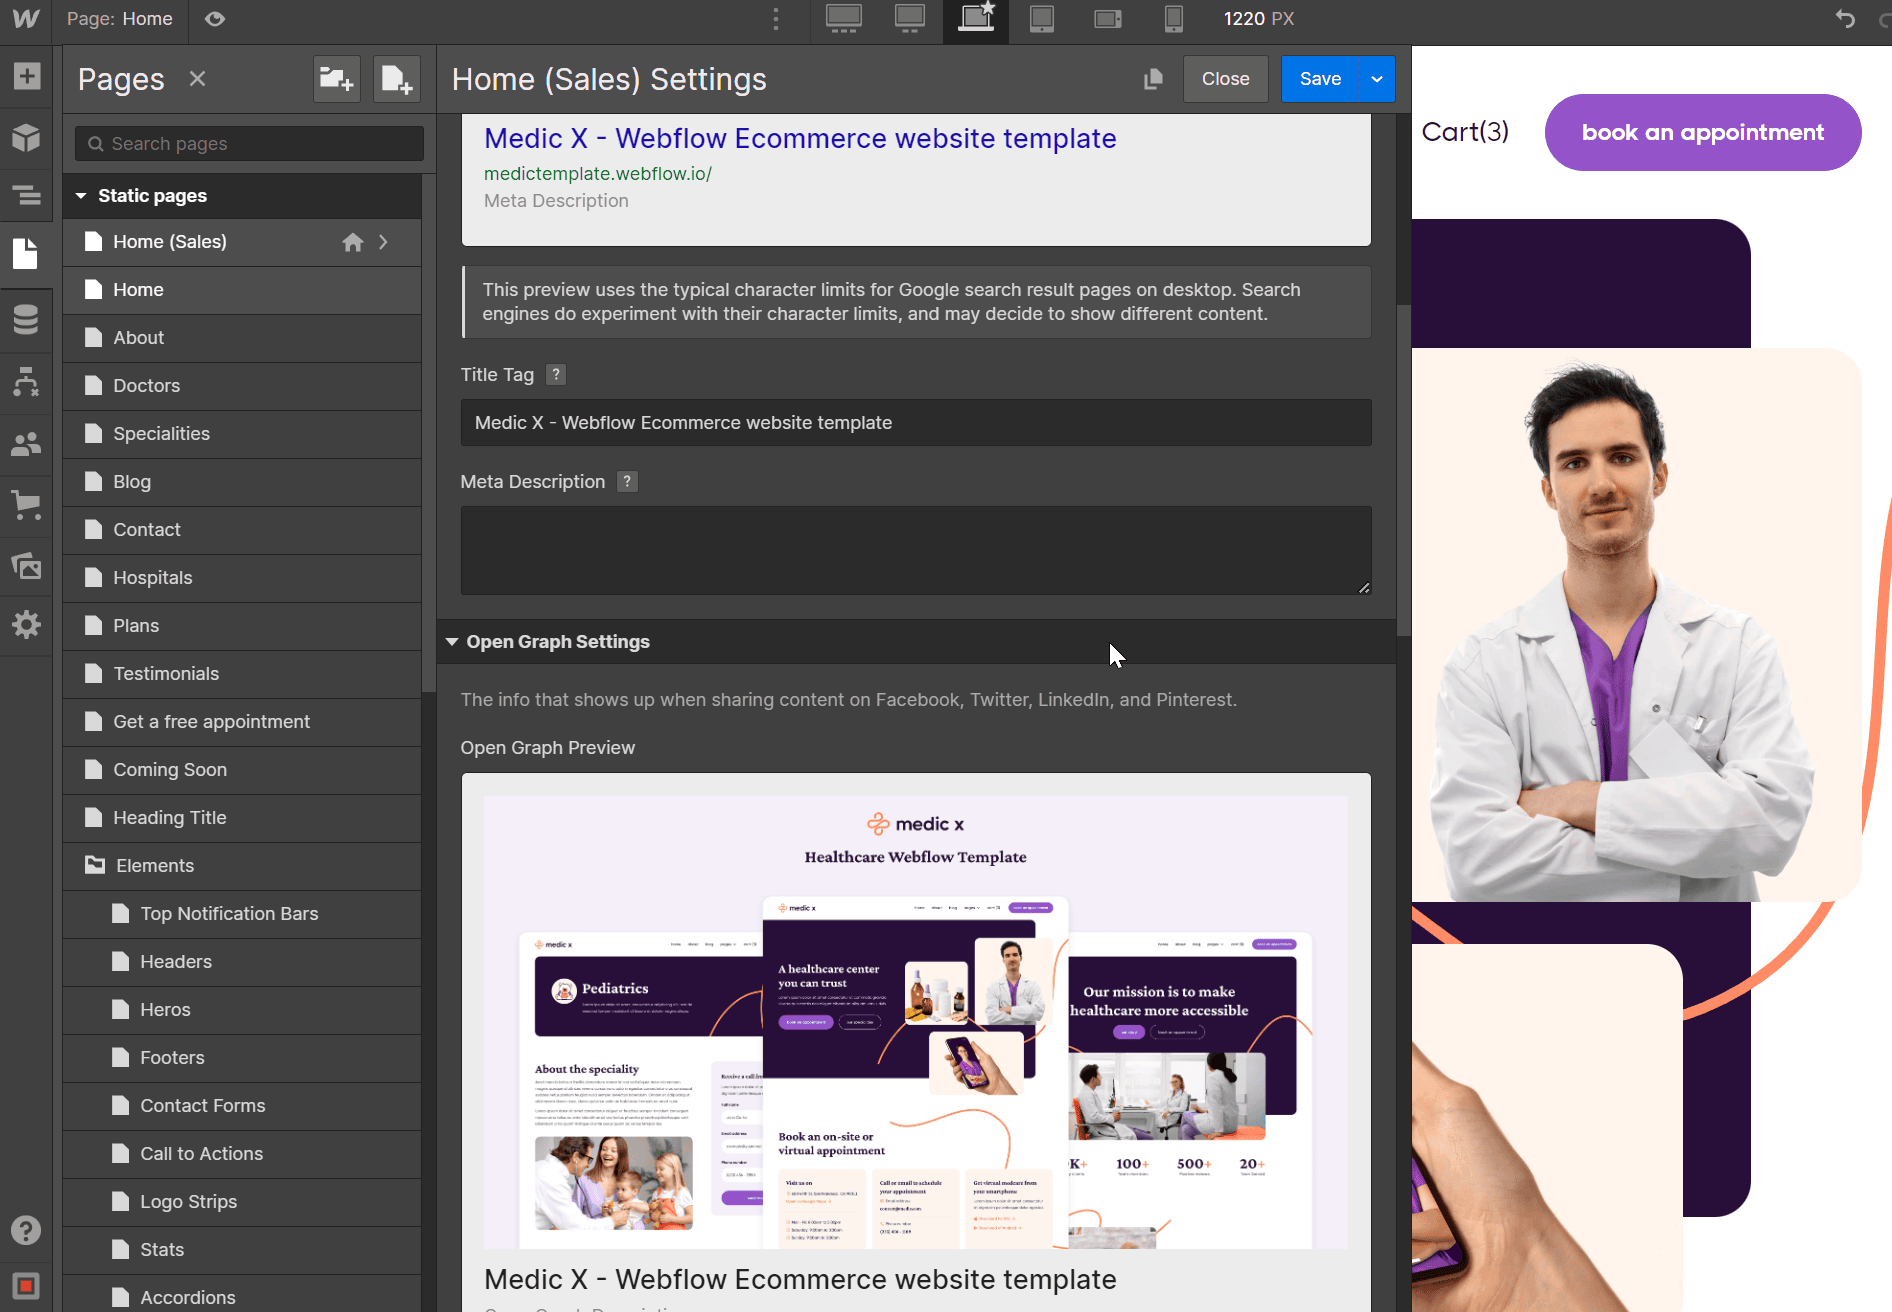1892x1312 pixels.
Task: Open the Logic flows panel
Action: point(26,381)
